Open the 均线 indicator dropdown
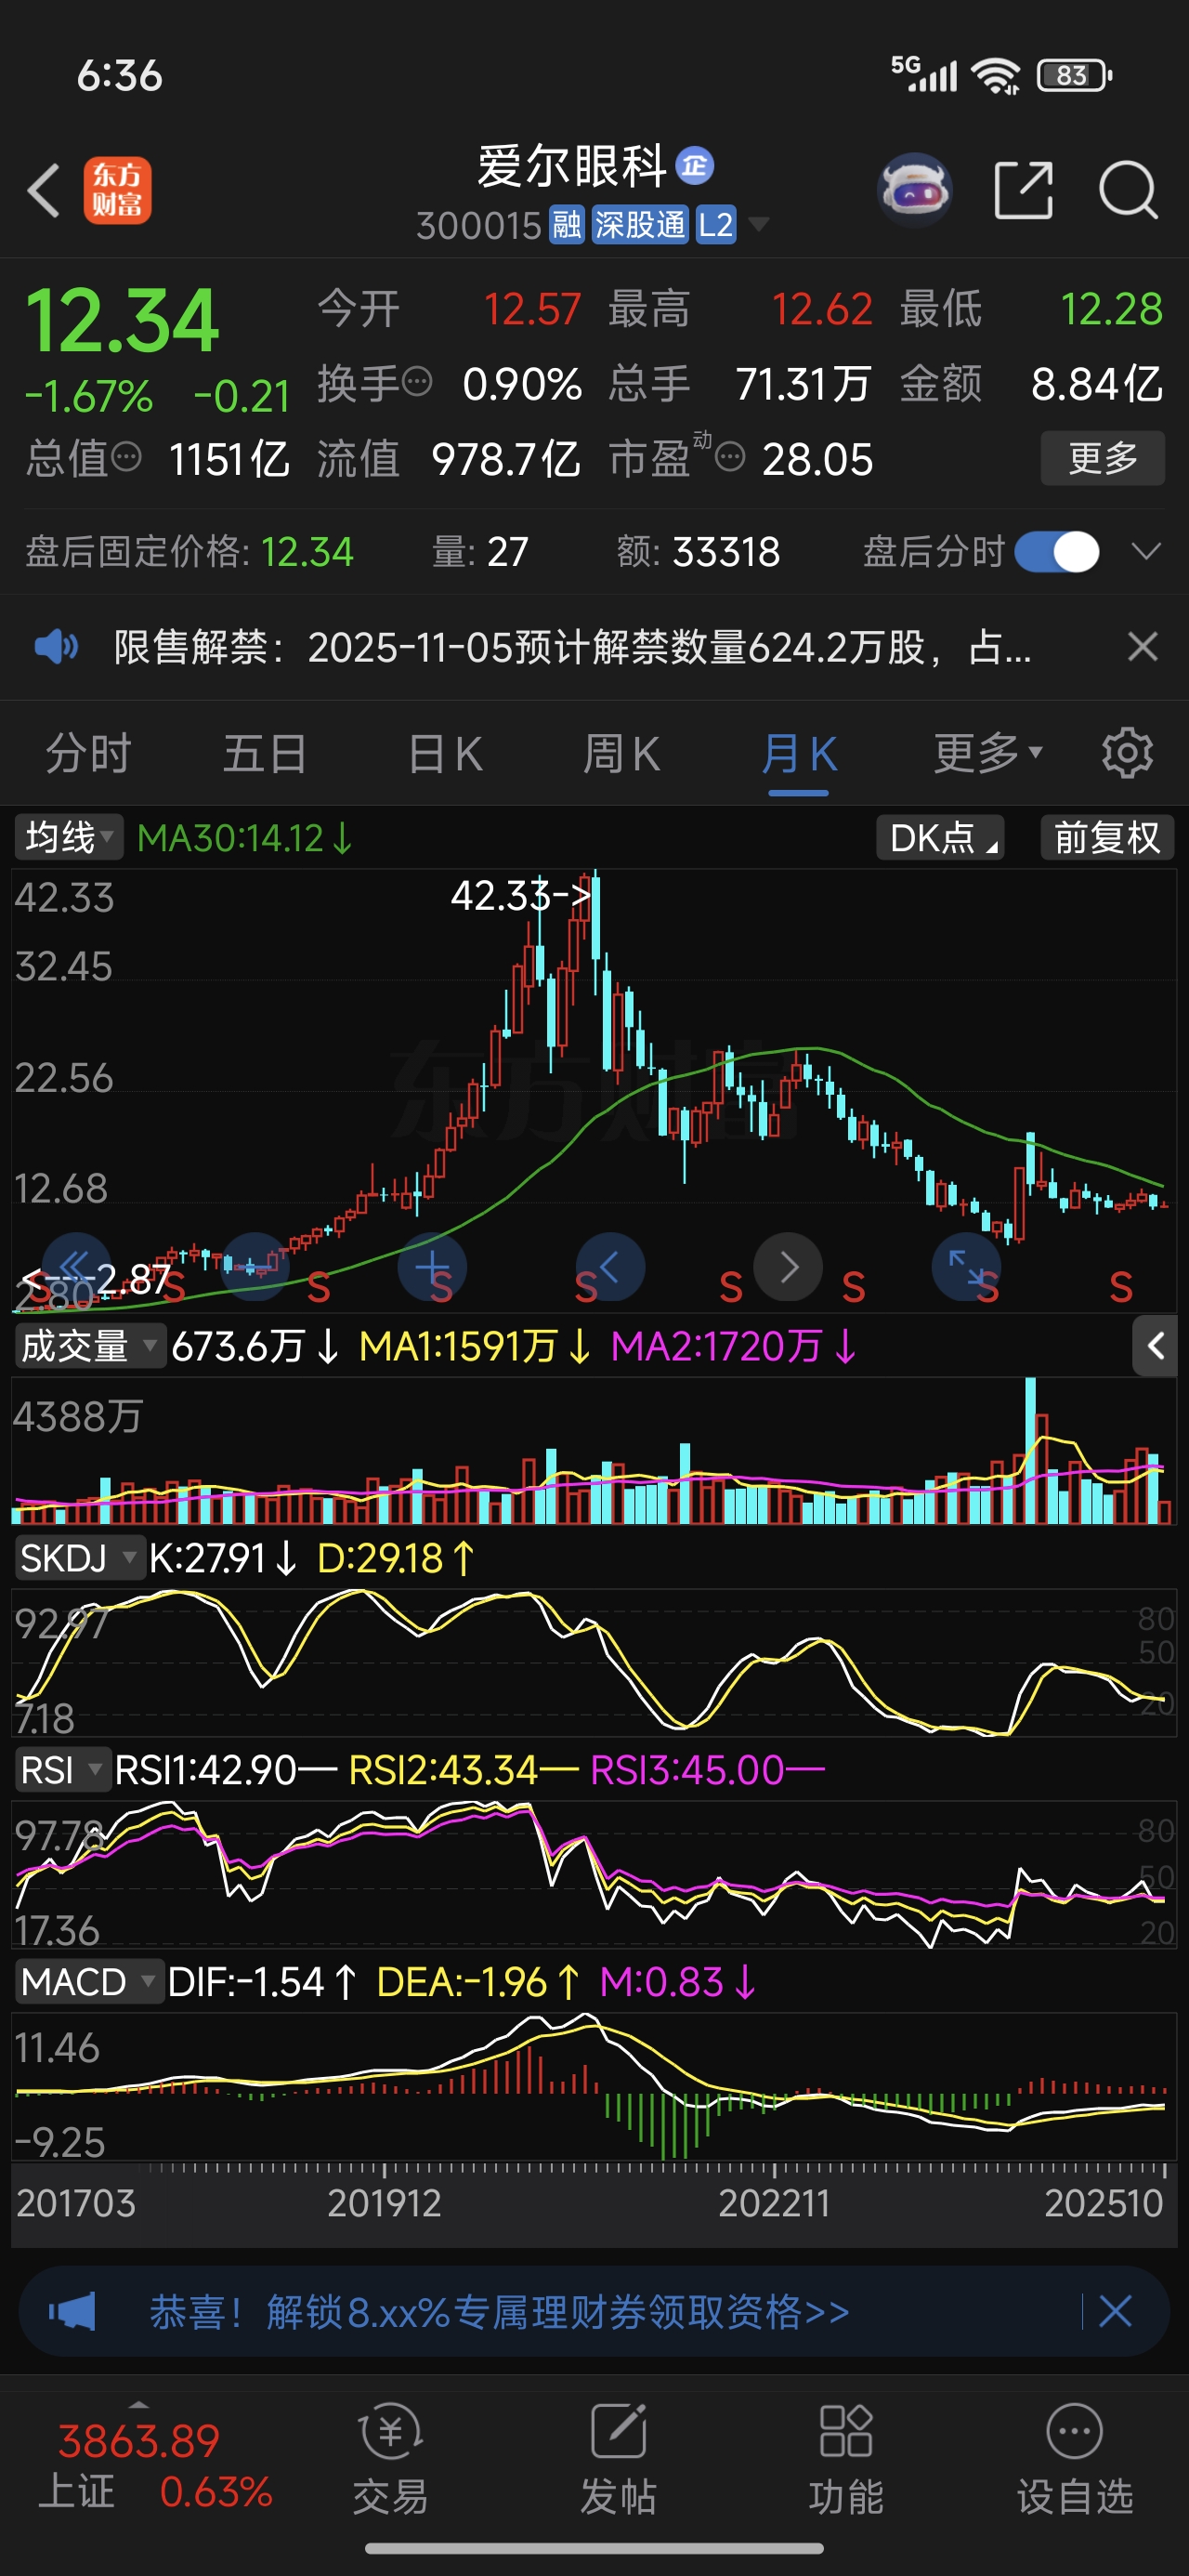The width and height of the screenshot is (1189, 2576). (68, 838)
